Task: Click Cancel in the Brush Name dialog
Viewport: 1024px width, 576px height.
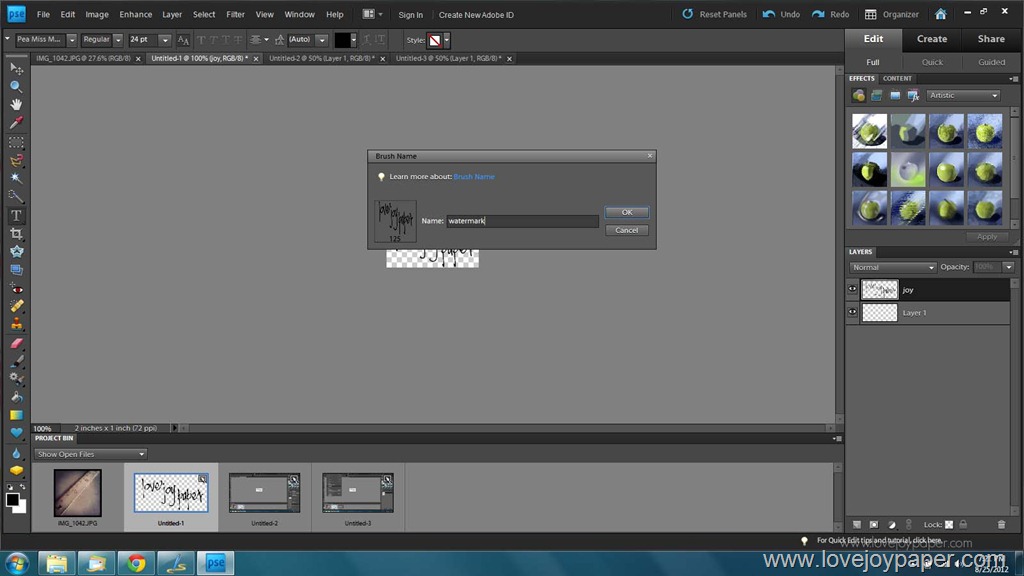Action: [x=626, y=230]
